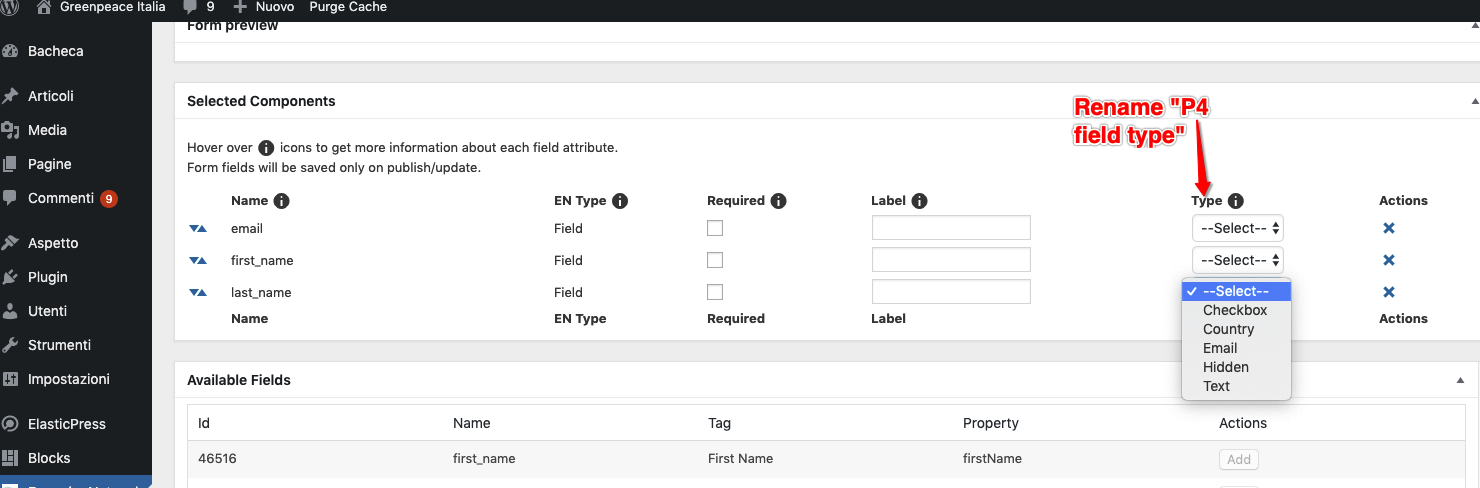The width and height of the screenshot is (1480, 488).
Task: Click the ElasticPress icon
Action: [x=10, y=424]
